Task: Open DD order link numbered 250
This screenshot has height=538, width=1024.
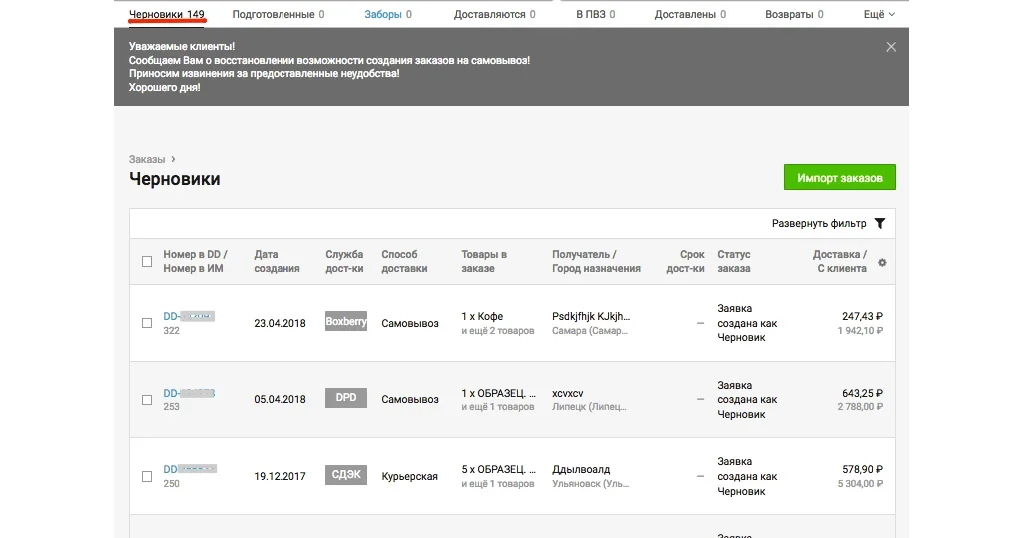Action: point(189,469)
